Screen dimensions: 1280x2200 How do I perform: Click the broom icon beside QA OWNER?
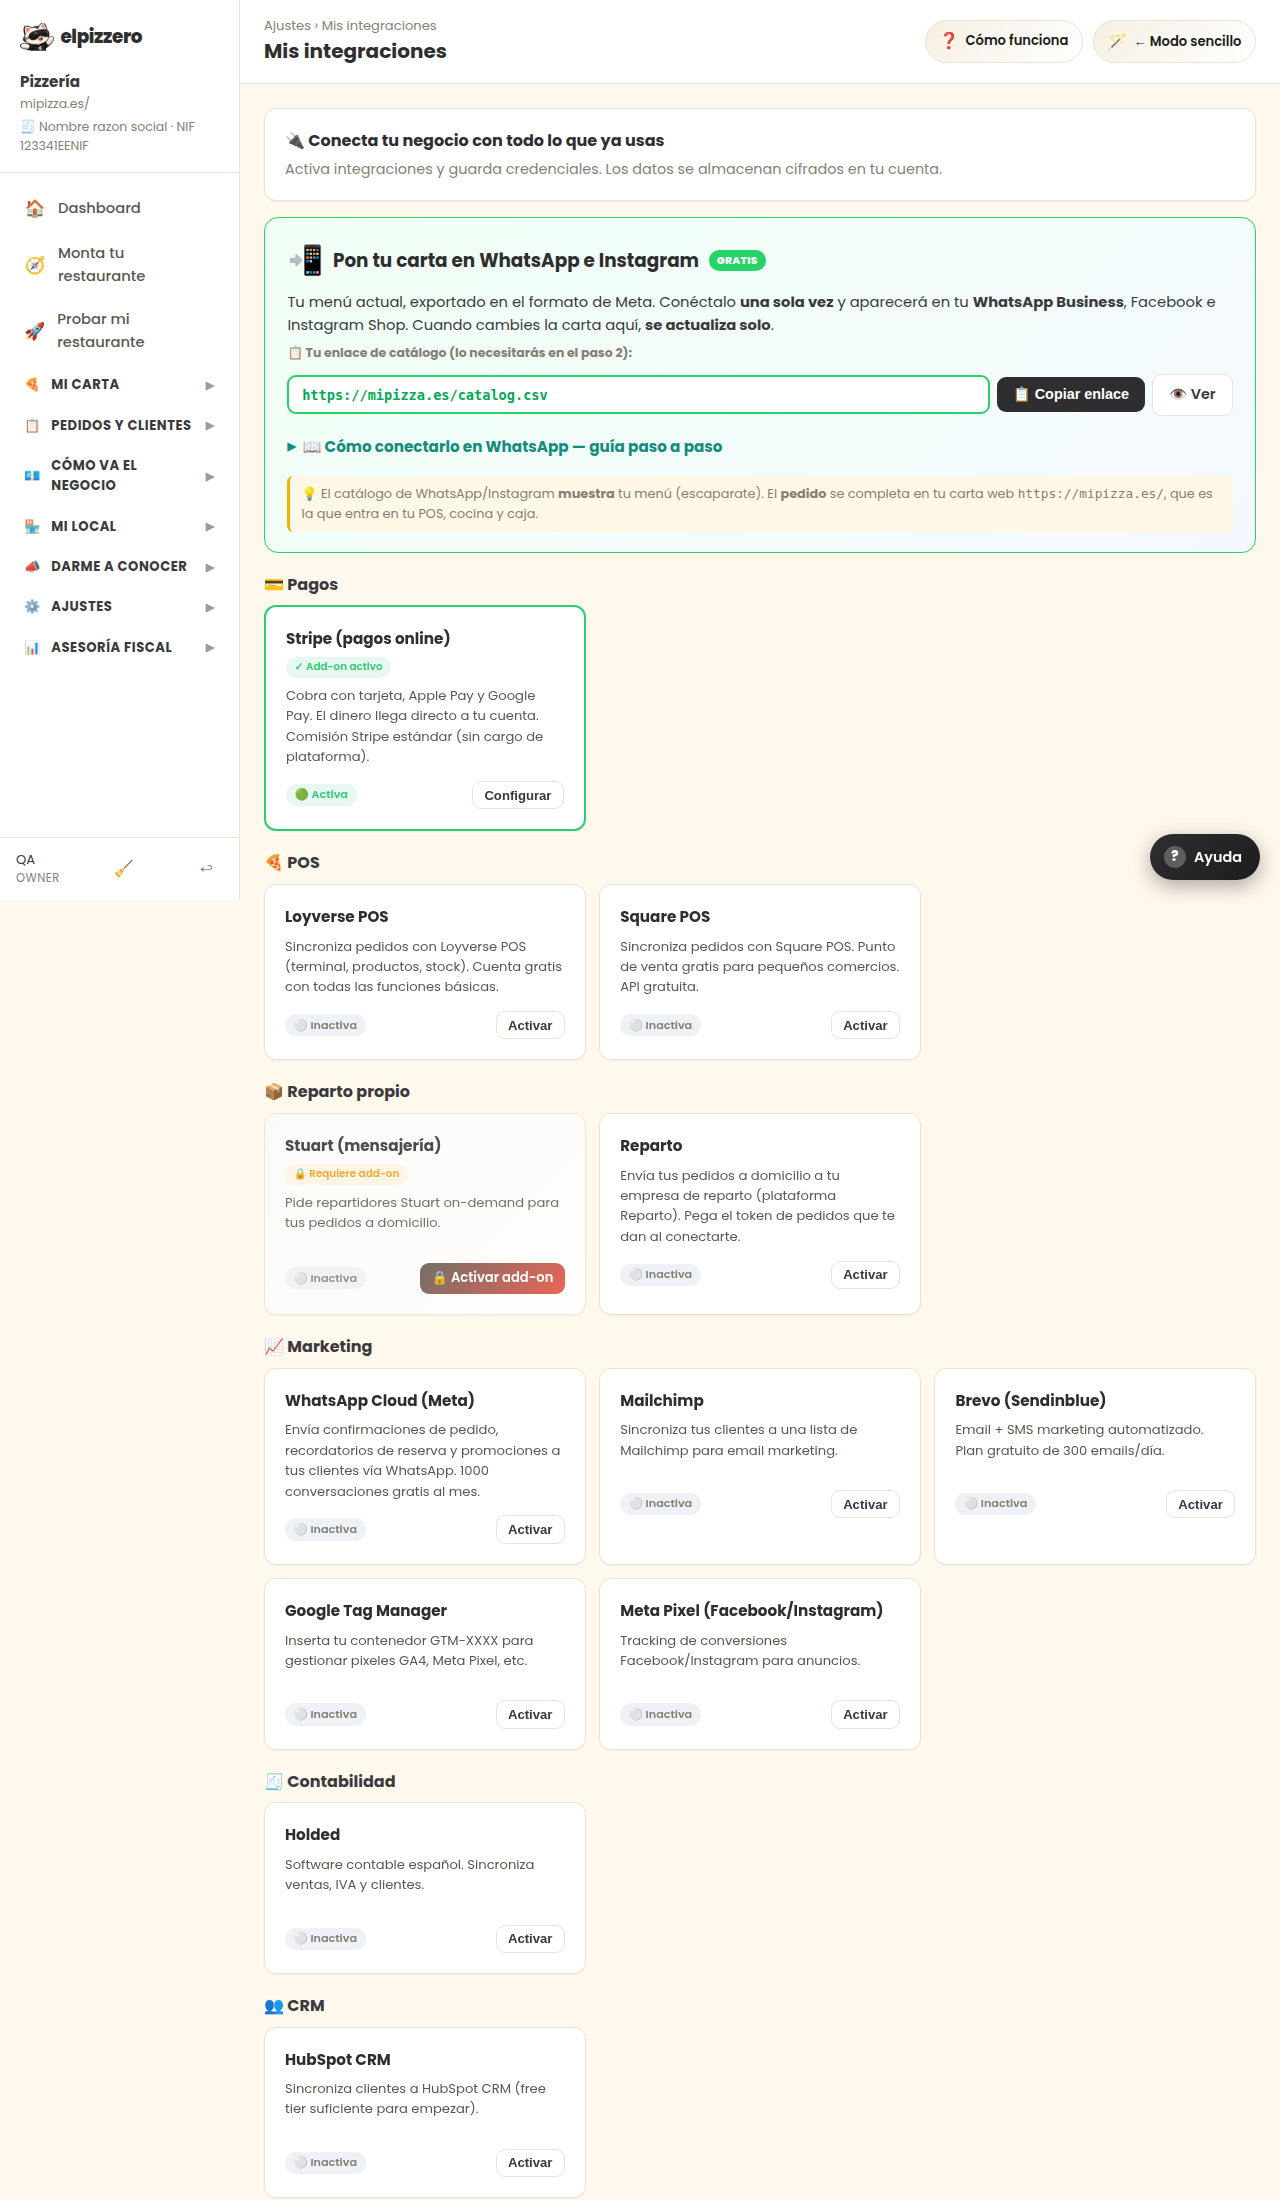(124, 868)
